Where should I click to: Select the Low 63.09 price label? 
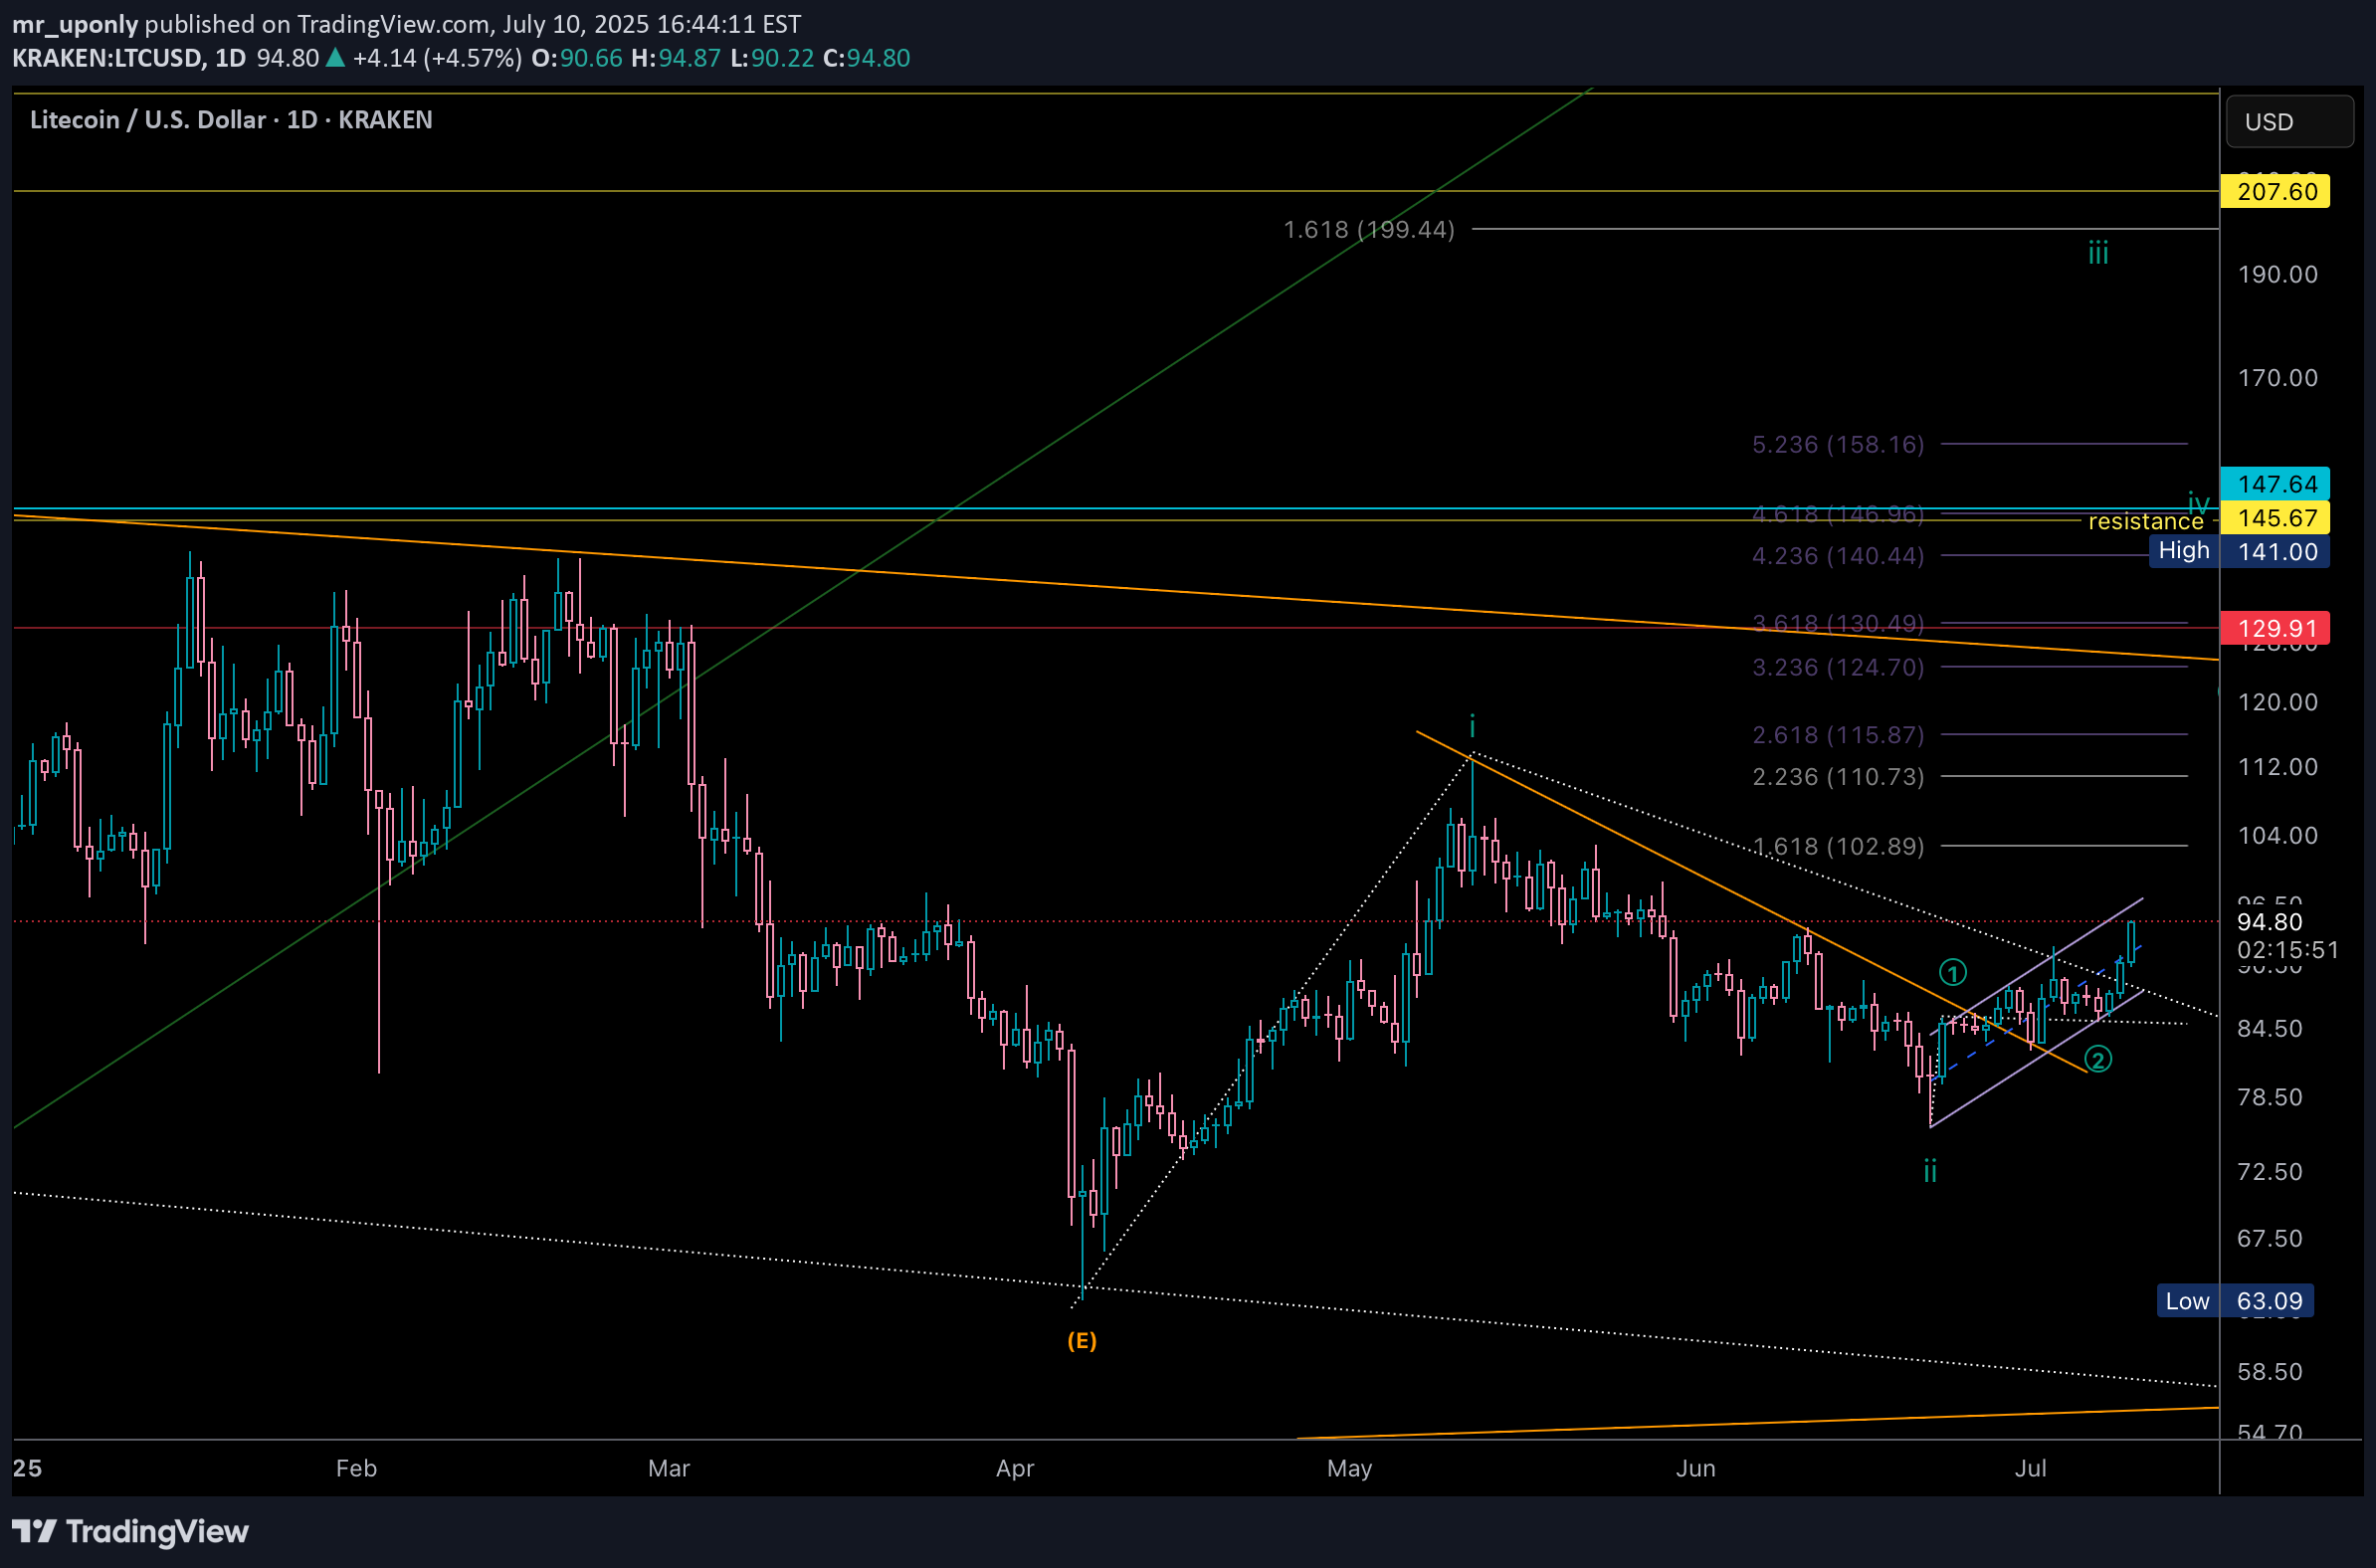point(2235,1301)
